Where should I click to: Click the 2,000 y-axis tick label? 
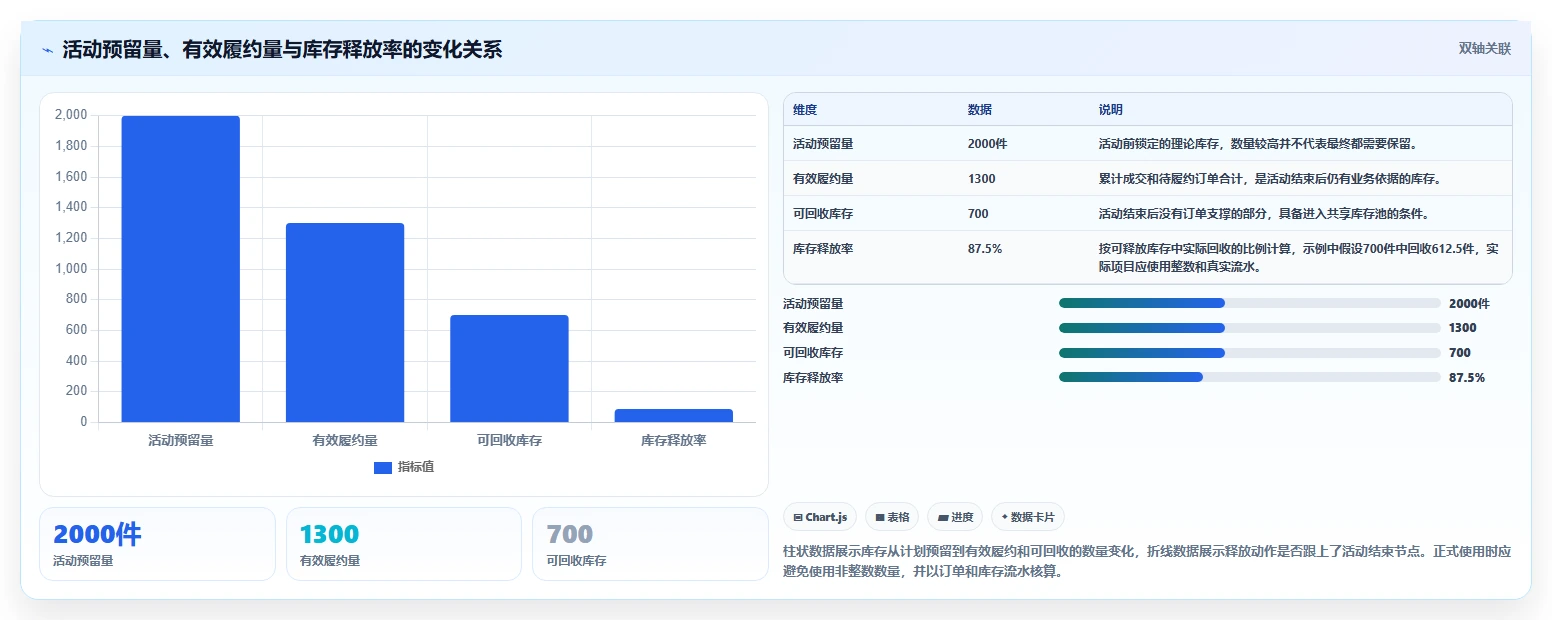pyautogui.click(x=71, y=115)
